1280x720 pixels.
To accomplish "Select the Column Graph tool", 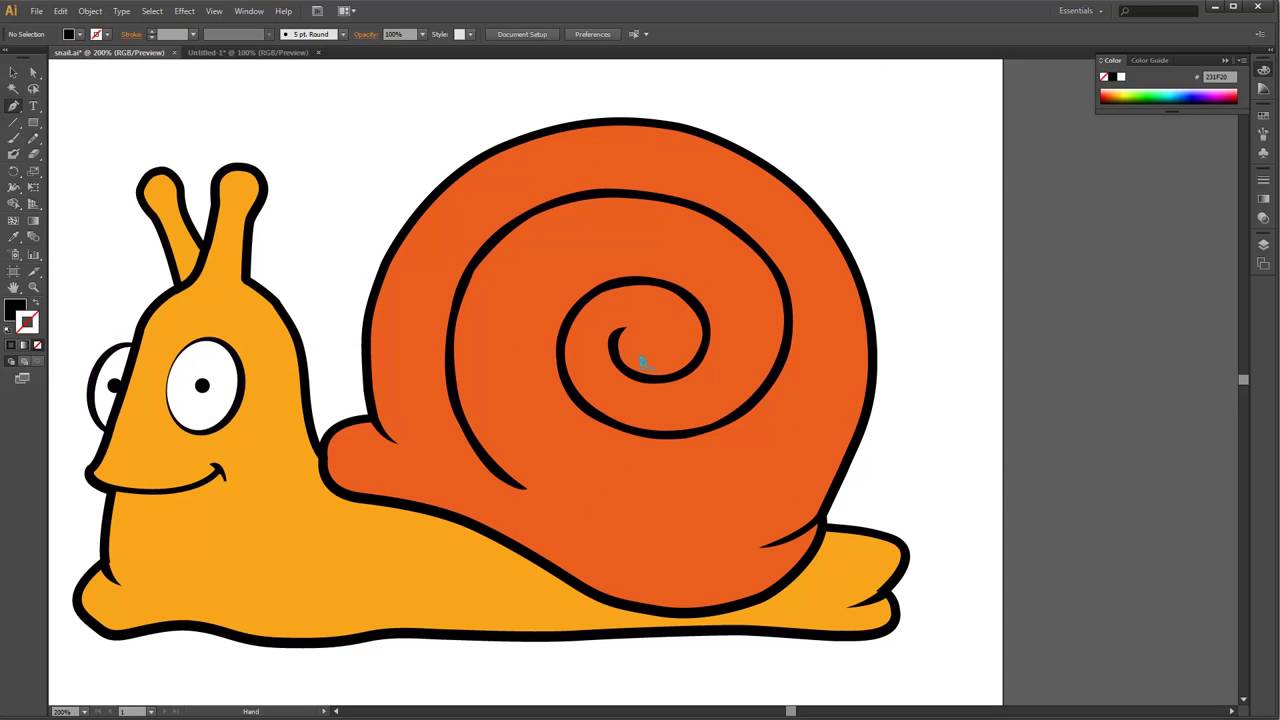I will (33, 254).
